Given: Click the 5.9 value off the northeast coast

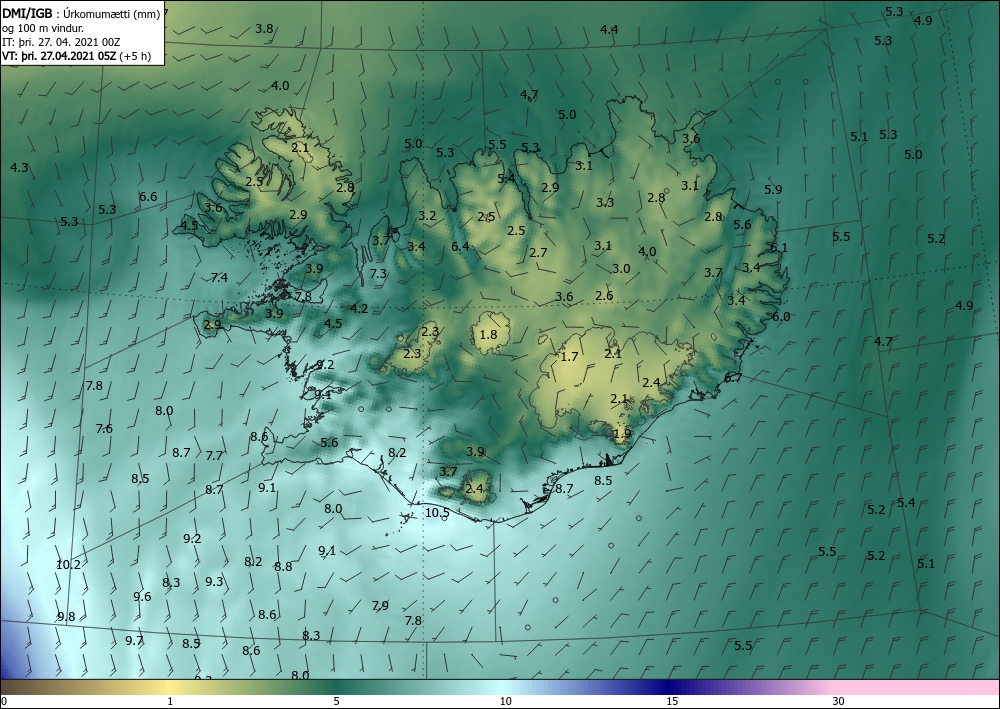Looking at the screenshot, I should pos(773,189).
